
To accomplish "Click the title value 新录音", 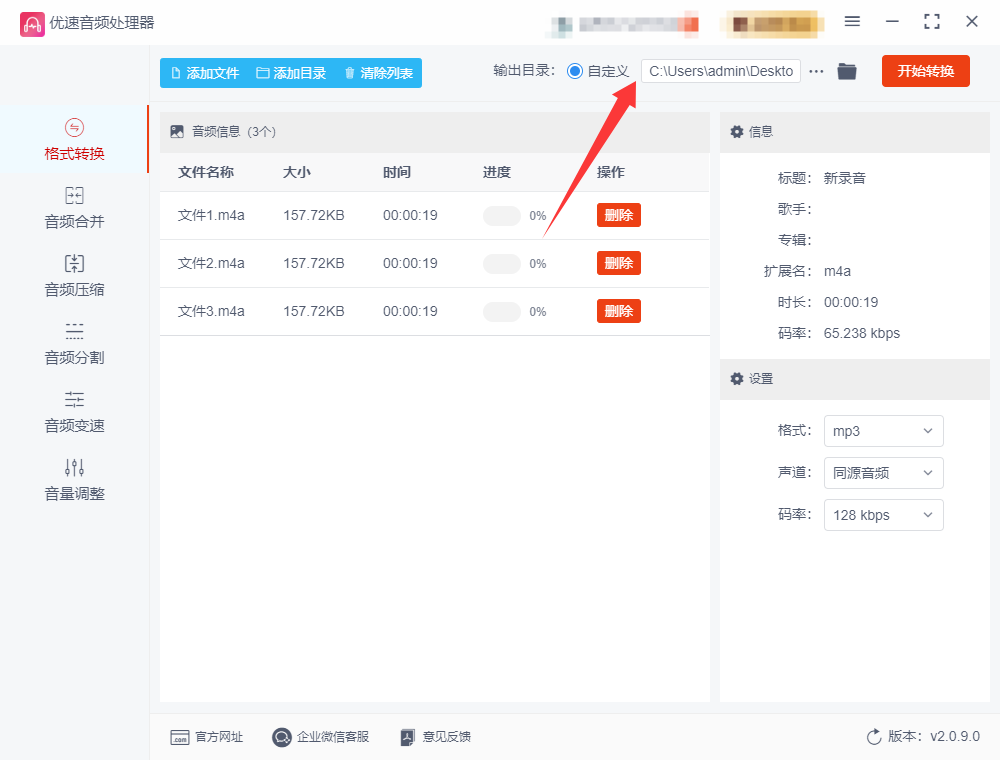I will [x=844, y=178].
